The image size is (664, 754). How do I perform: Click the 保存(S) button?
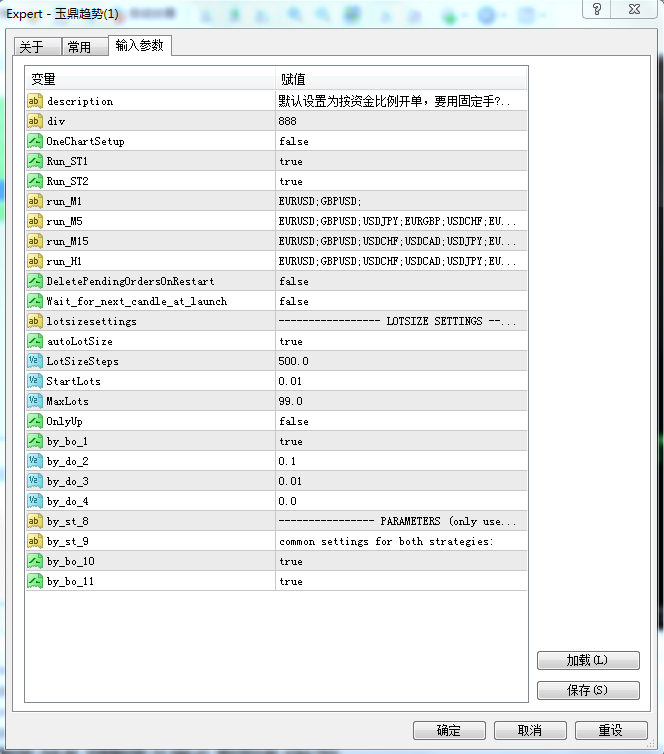coord(587,690)
